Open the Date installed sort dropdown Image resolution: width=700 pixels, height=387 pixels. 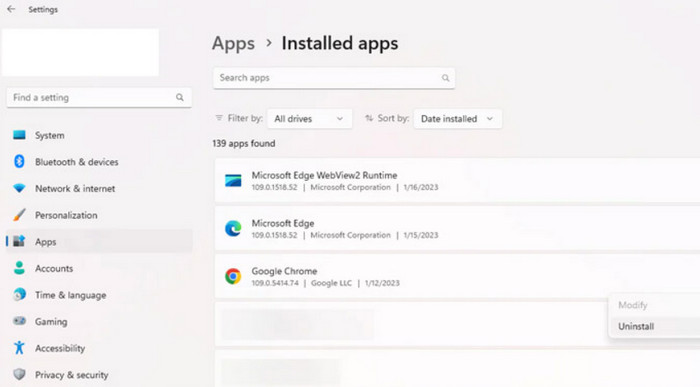coord(458,119)
